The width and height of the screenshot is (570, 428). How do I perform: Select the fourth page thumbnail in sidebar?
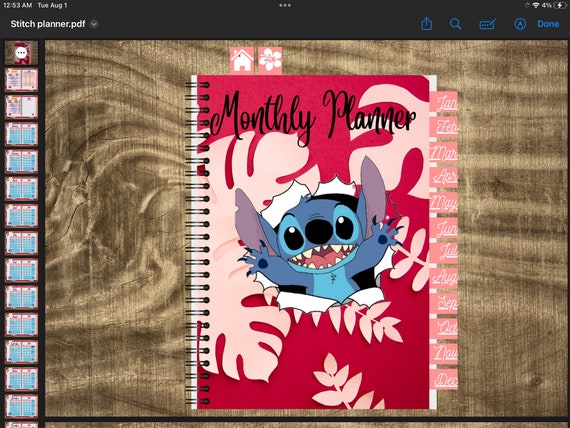[x=21, y=134]
